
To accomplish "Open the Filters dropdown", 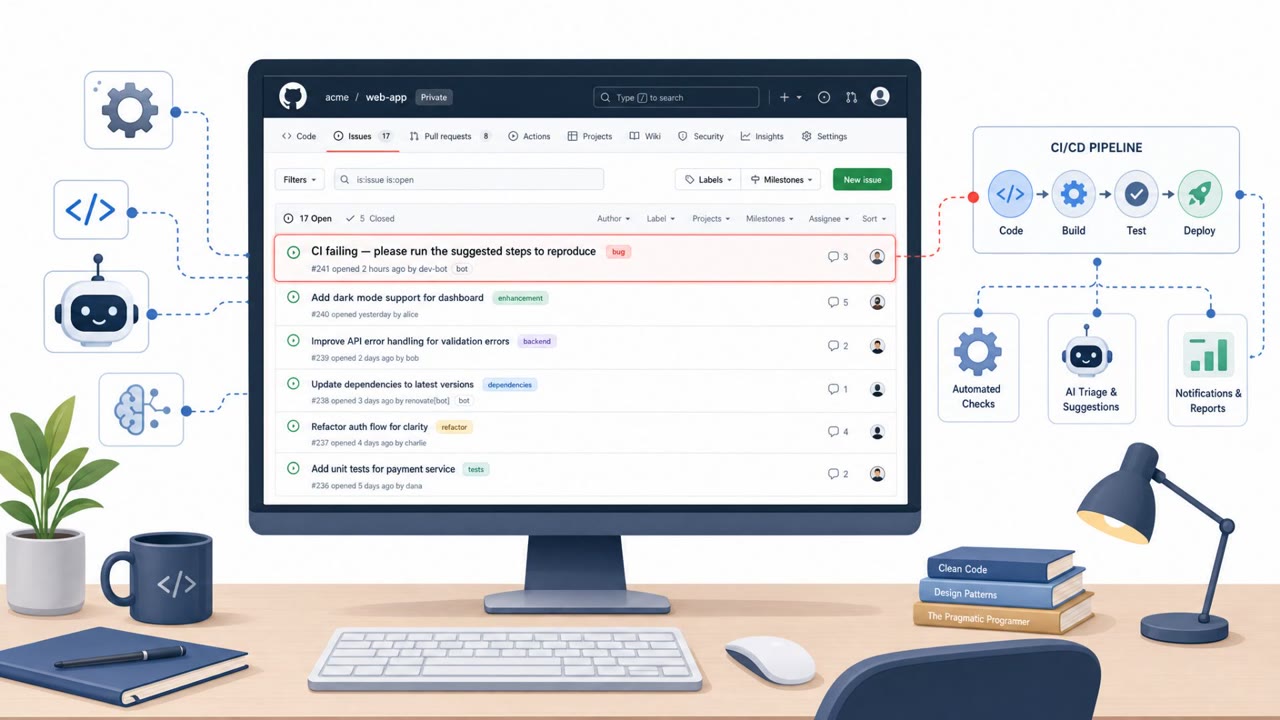I will (300, 180).
